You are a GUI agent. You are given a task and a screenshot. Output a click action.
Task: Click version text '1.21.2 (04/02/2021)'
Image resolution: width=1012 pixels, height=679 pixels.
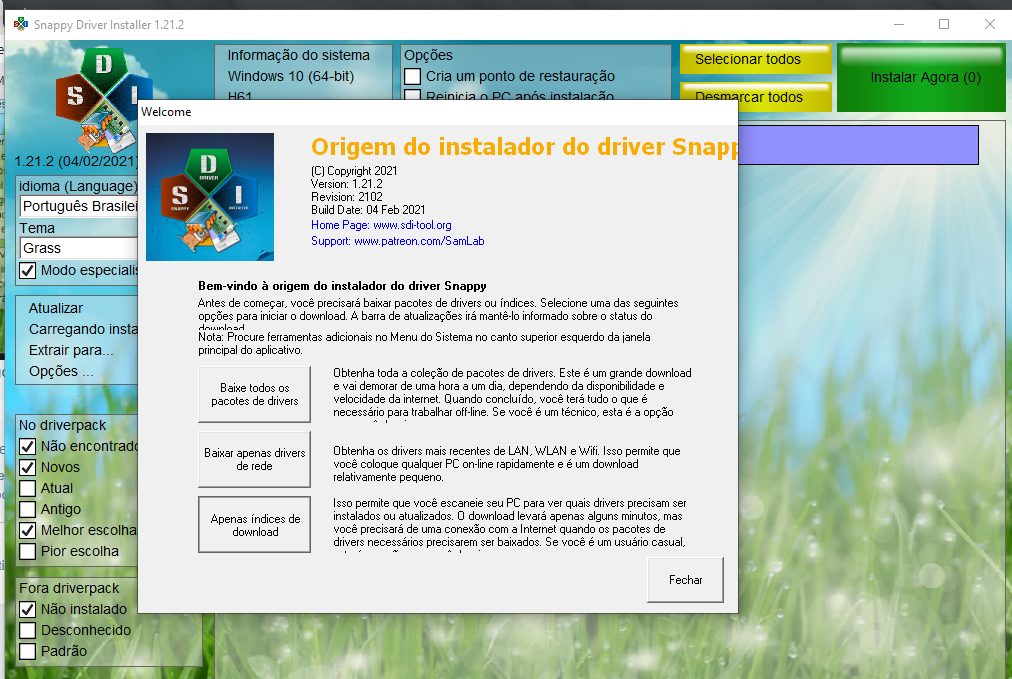76,161
